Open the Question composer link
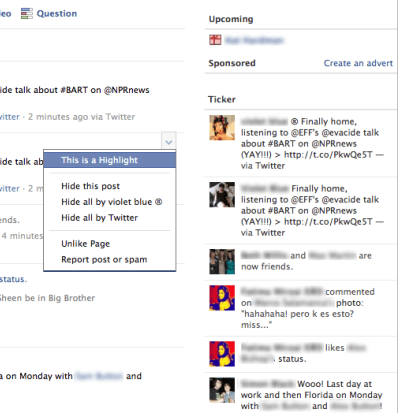 pyautogui.click(x=57, y=14)
